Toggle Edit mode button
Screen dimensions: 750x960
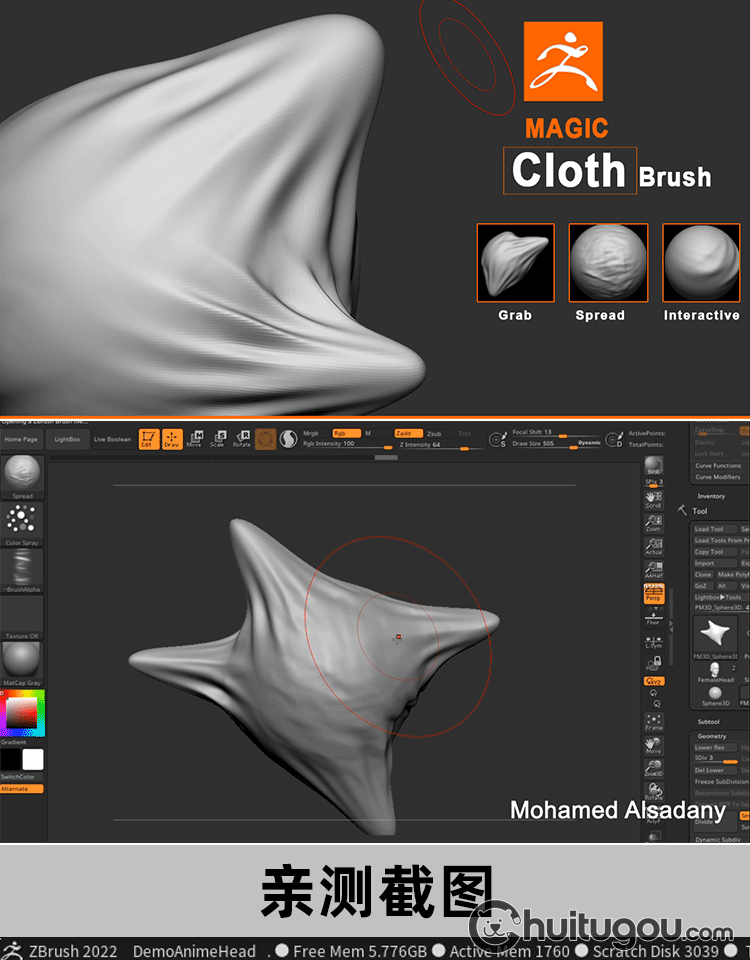[x=149, y=439]
